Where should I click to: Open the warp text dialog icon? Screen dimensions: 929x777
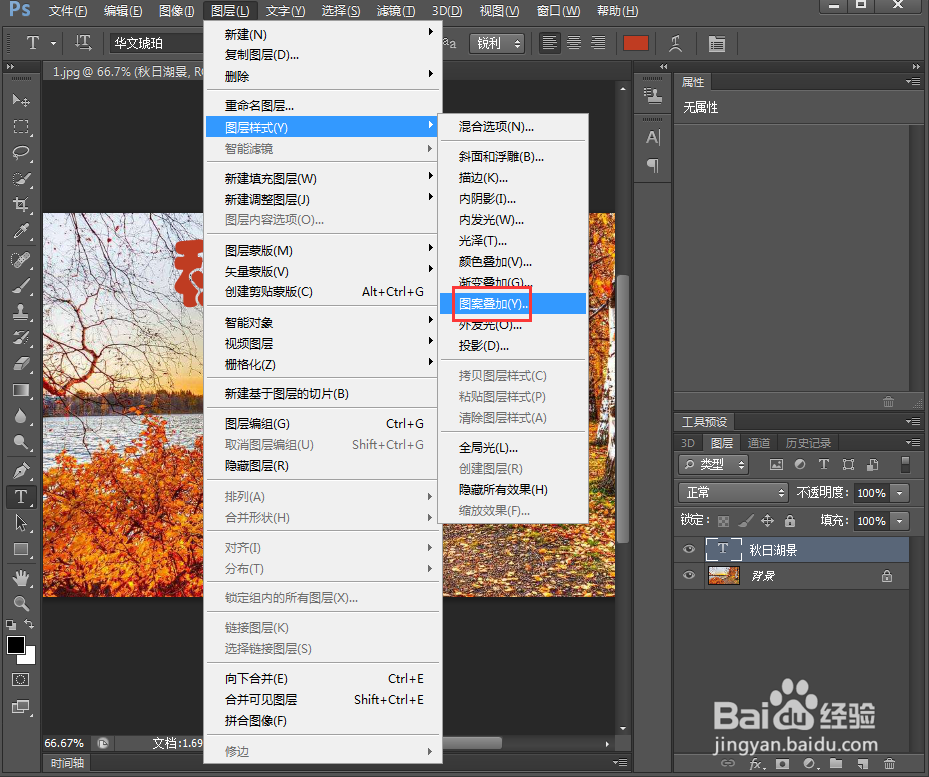click(x=677, y=42)
